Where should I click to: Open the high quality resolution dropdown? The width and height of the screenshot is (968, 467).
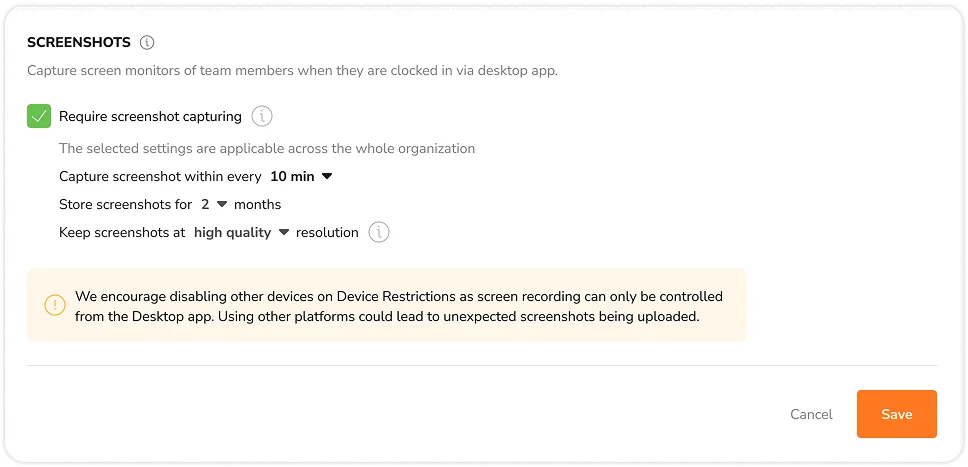click(241, 233)
